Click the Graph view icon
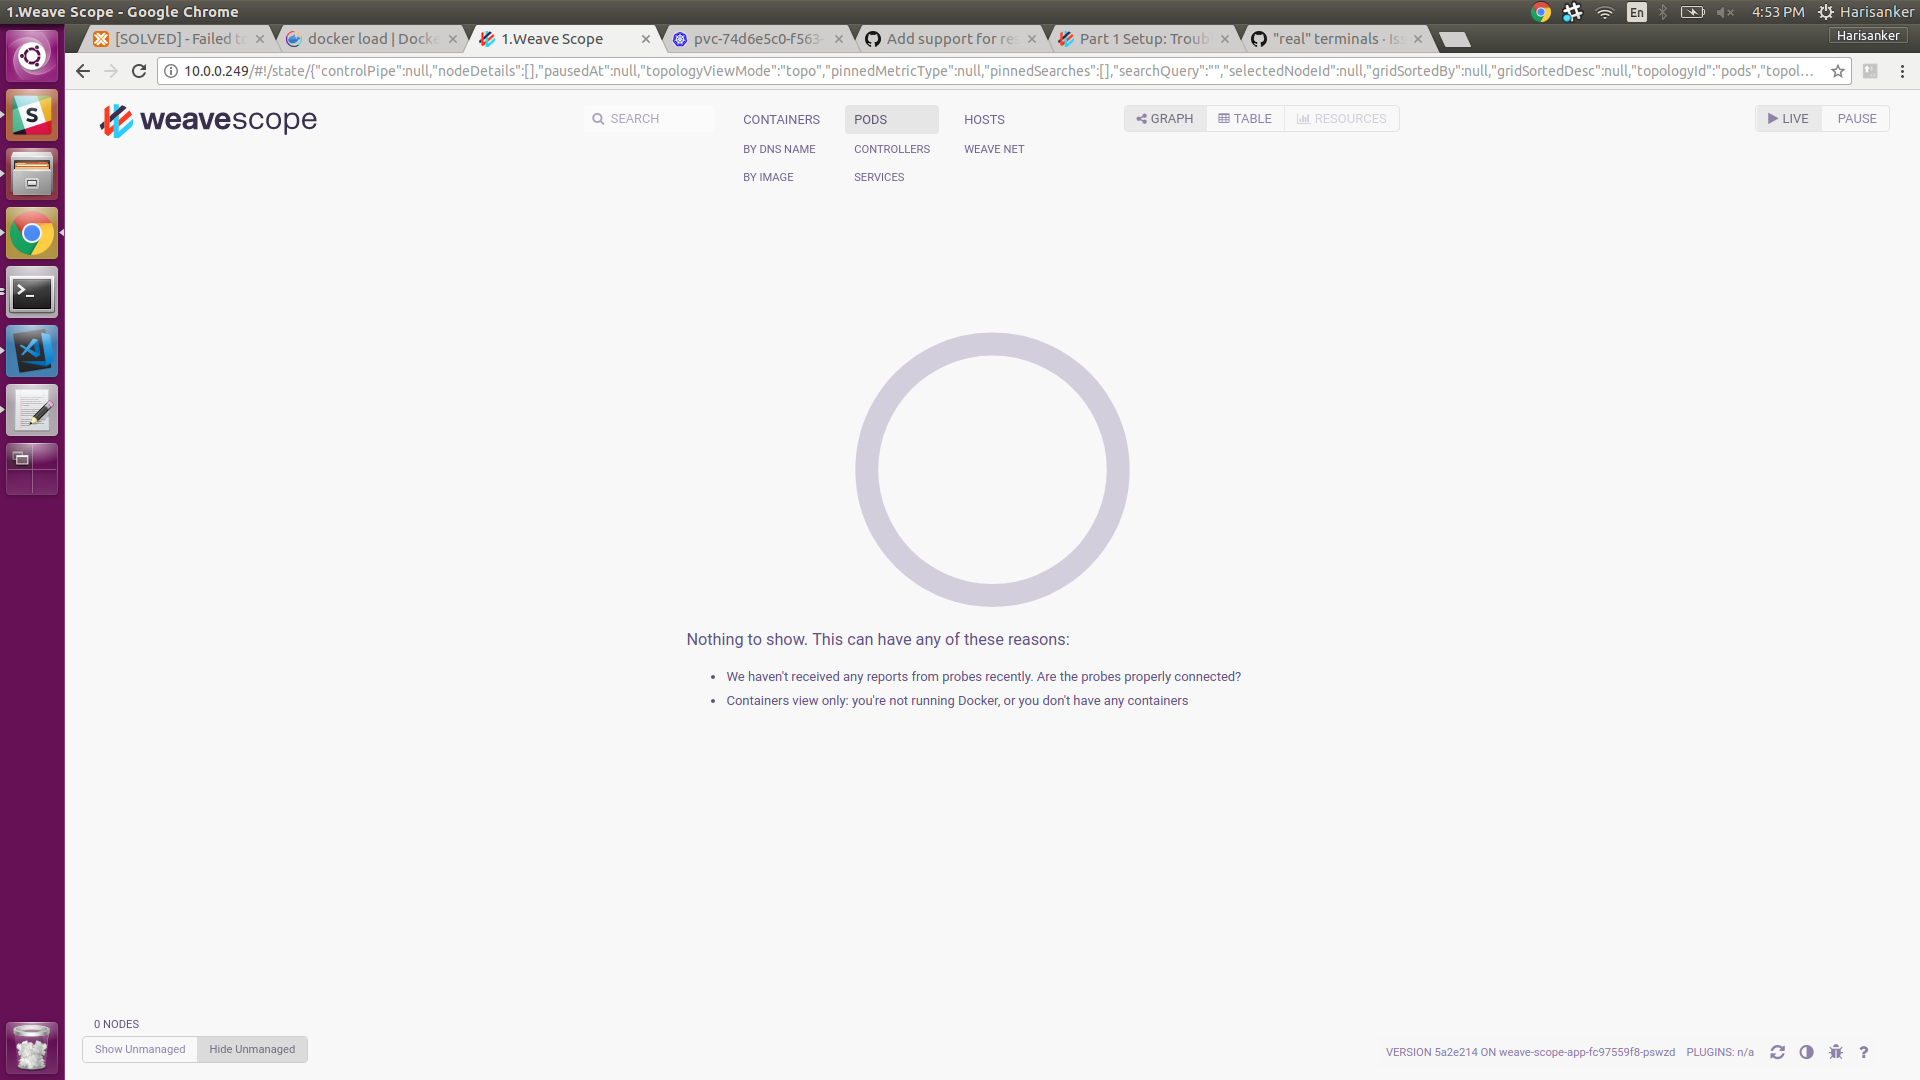 coord(1164,118)
